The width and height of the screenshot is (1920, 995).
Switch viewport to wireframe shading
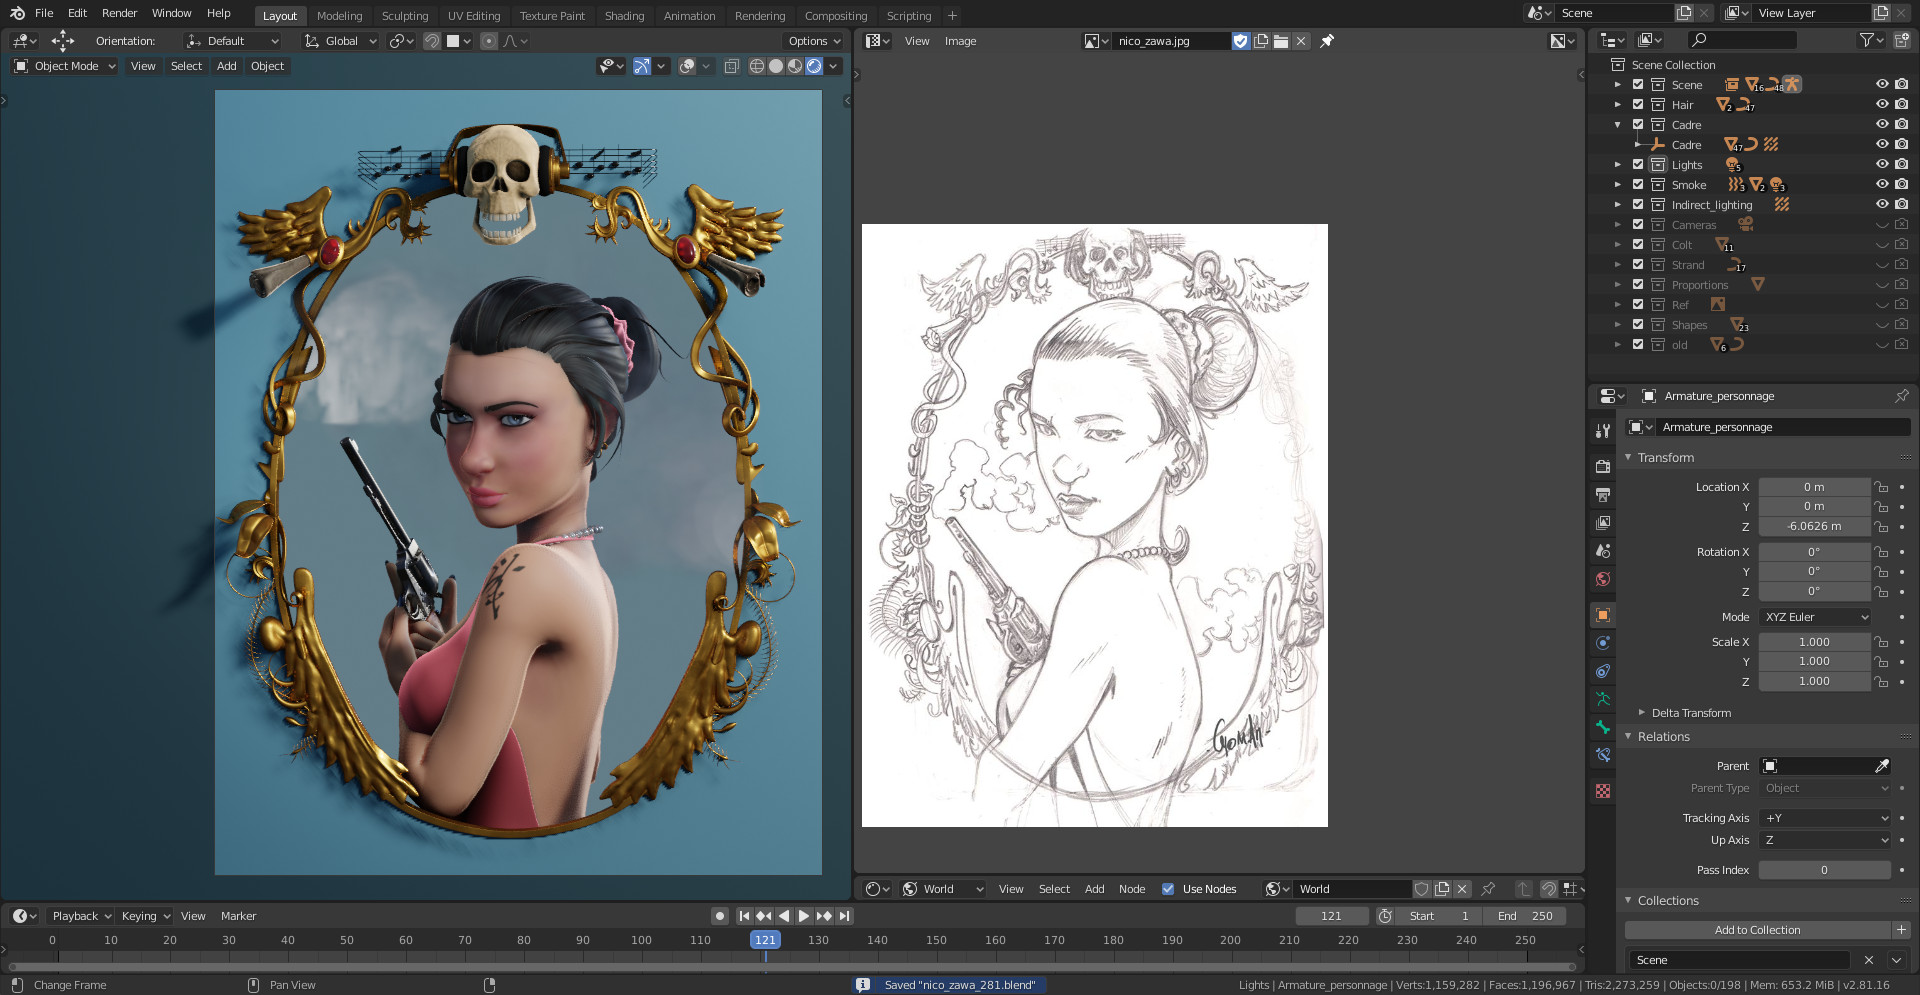pyautogui.click(x=757, y=66)
